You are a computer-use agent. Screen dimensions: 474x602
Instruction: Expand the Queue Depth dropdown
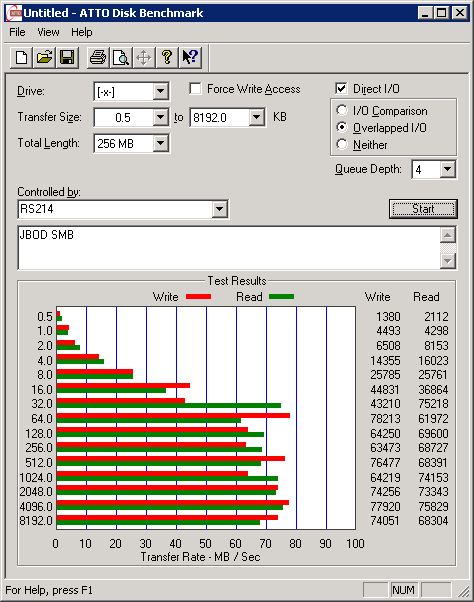coord(448,169)
